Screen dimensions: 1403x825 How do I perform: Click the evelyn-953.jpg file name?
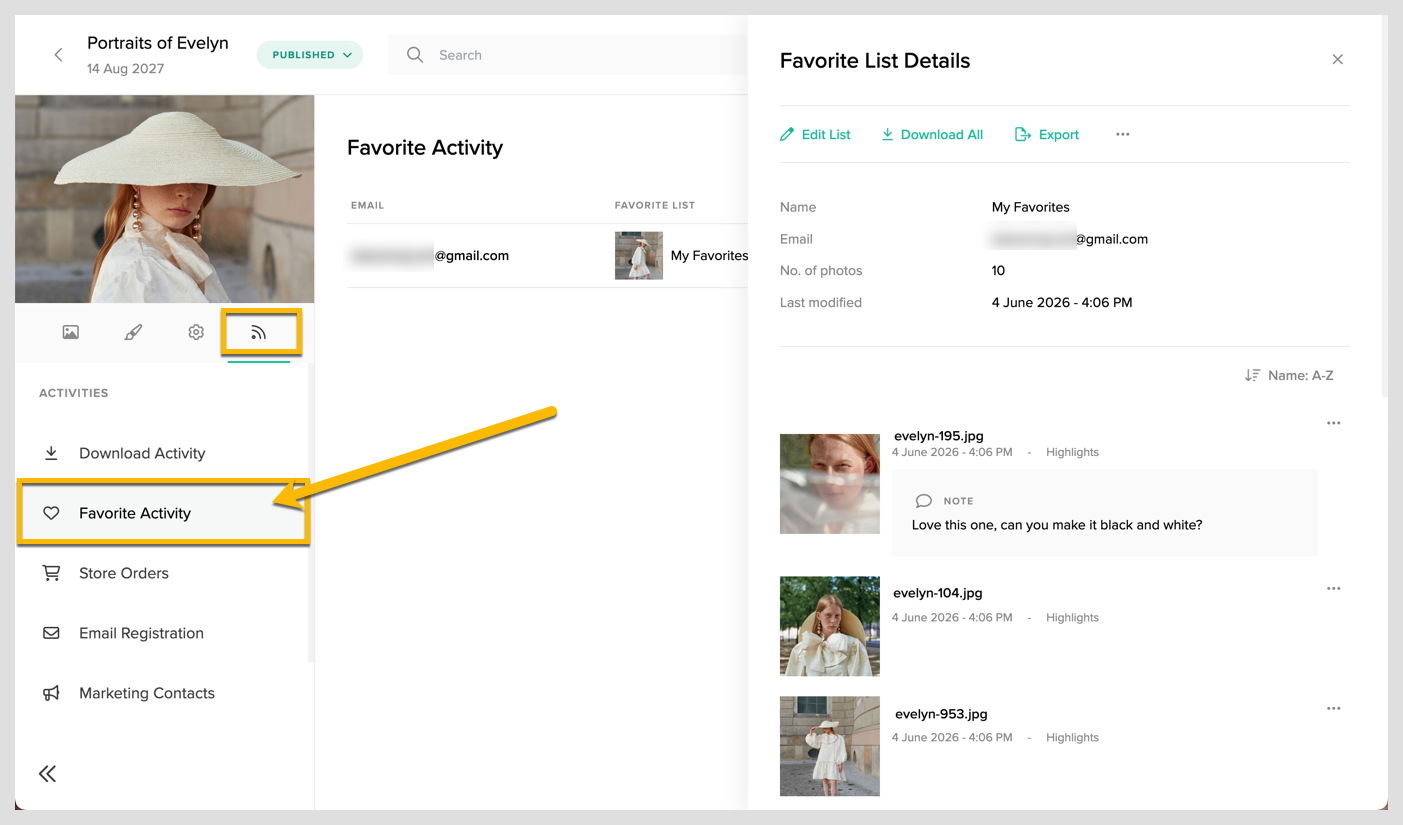pyautogui.click(x=940, y=714)
